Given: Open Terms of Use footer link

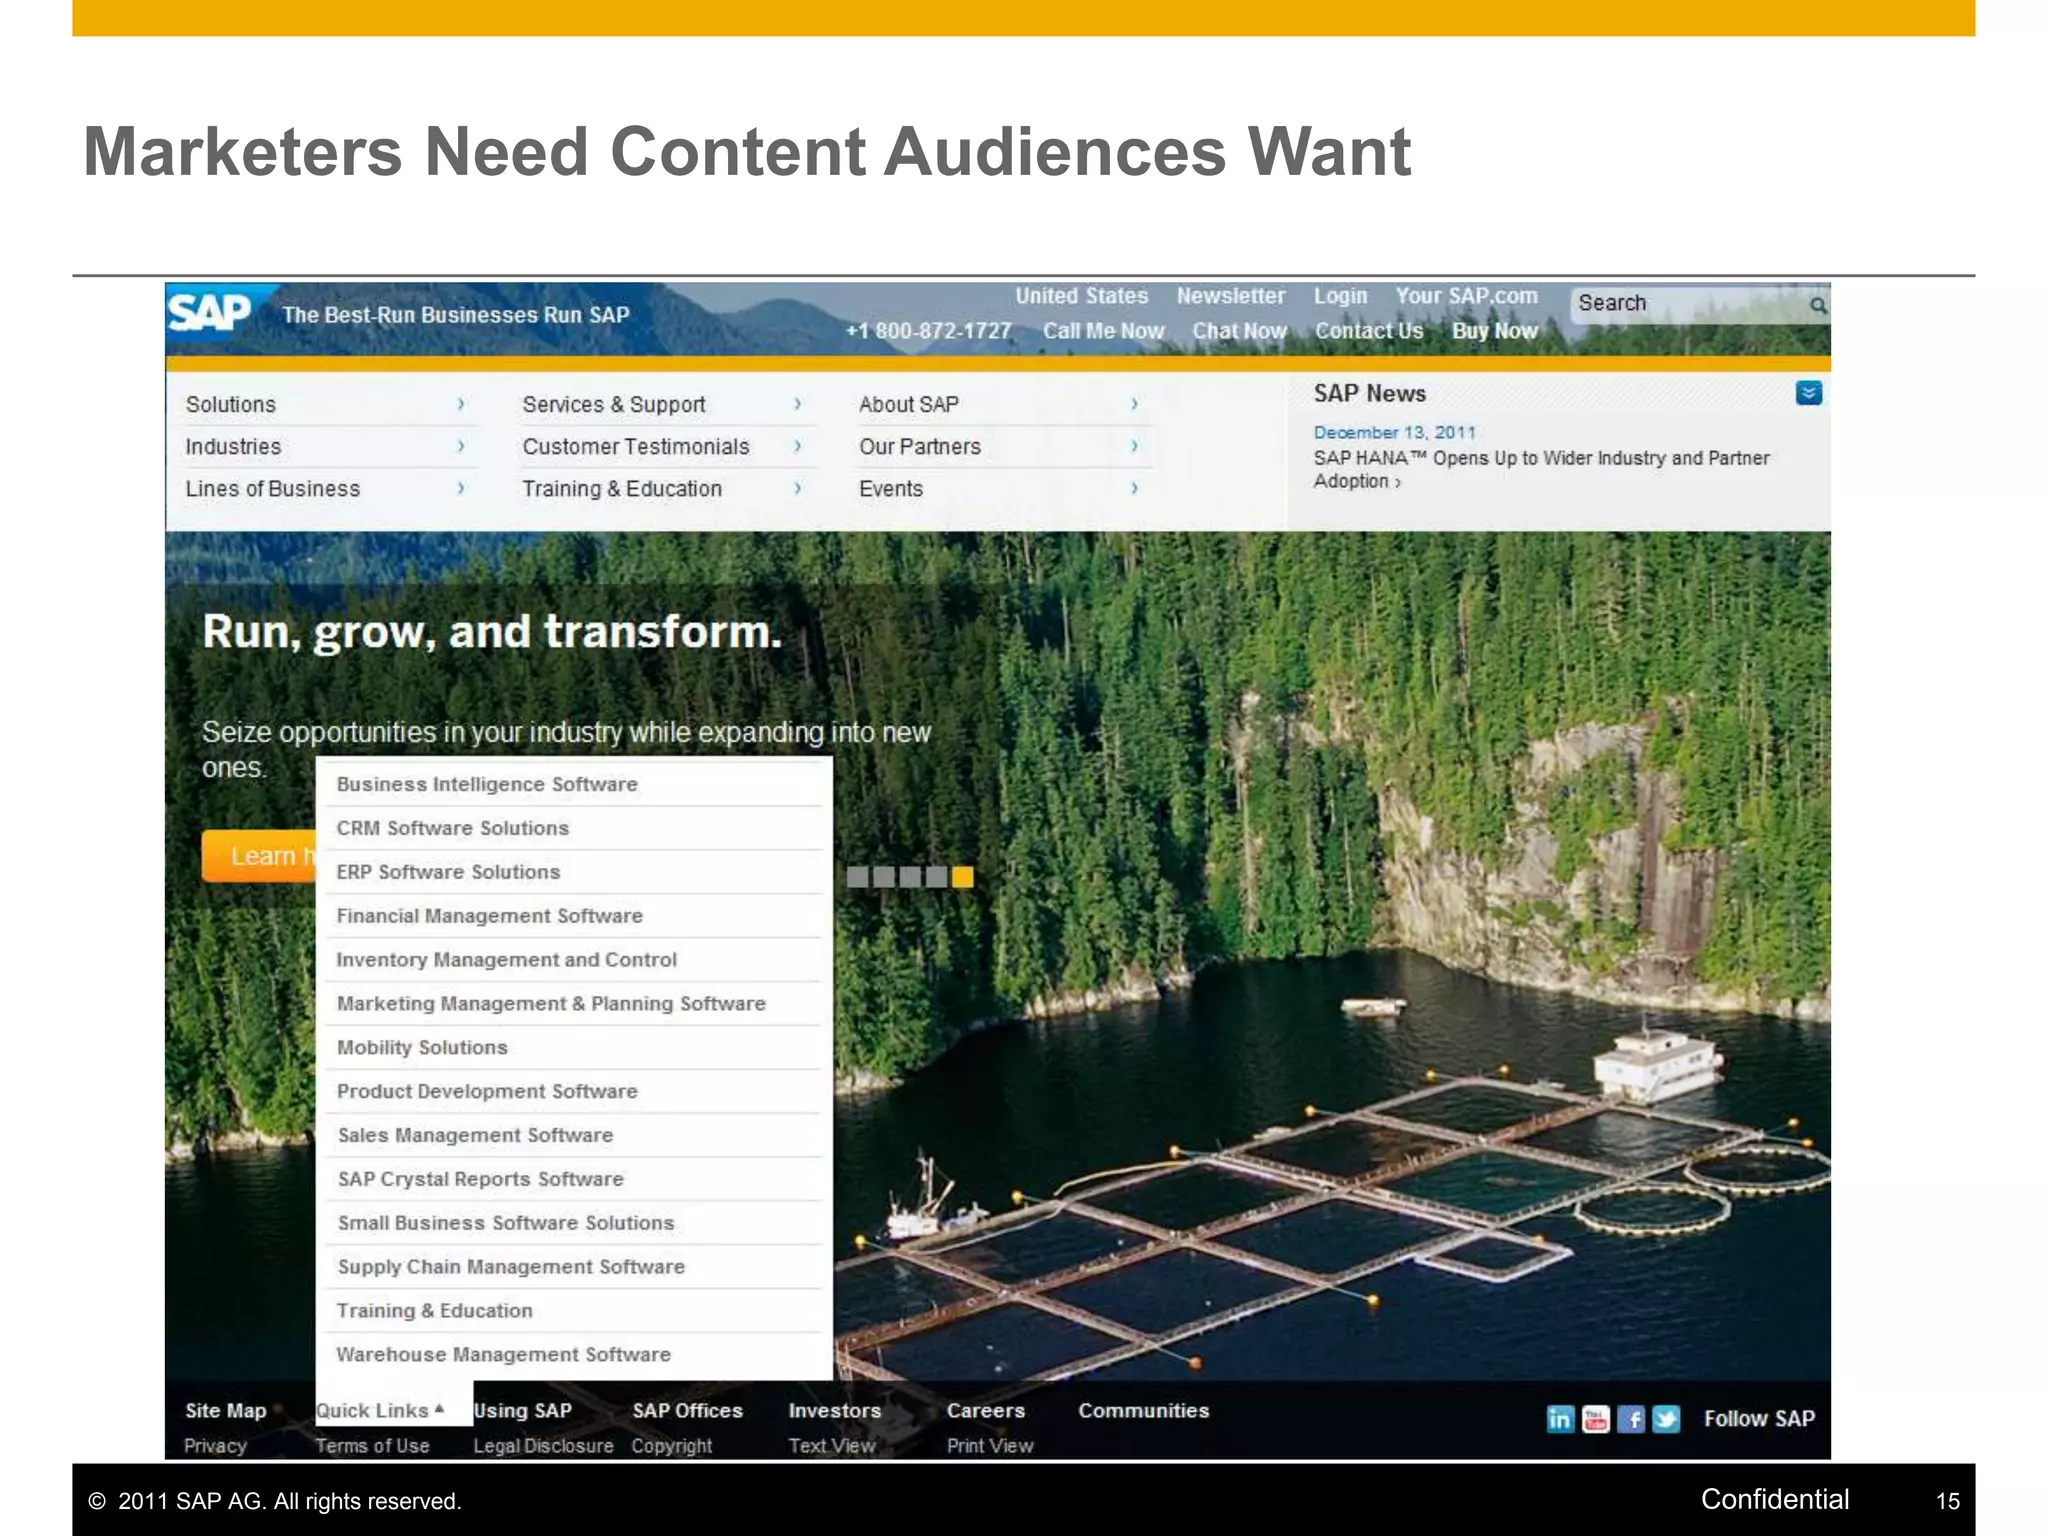Looking at the screenshot, I should [x=372, y=1446].
